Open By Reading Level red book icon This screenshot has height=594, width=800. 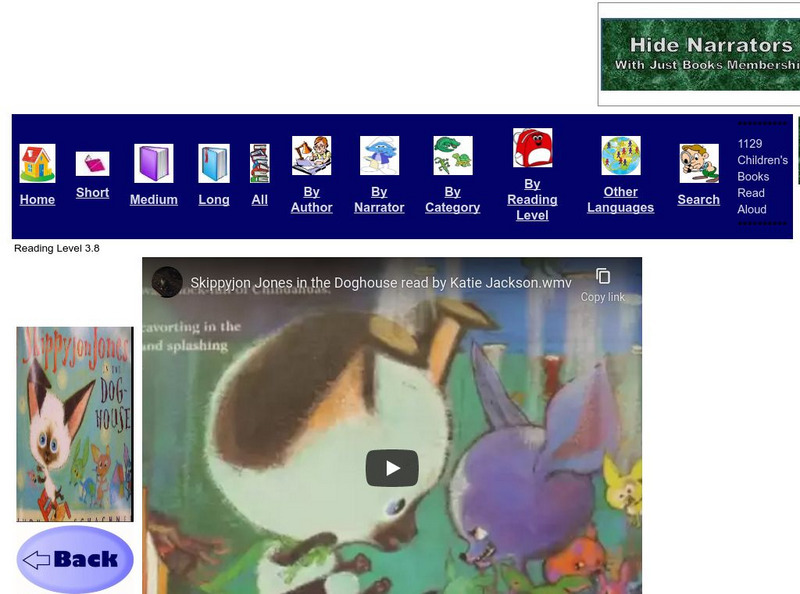(x=533, y=148)
